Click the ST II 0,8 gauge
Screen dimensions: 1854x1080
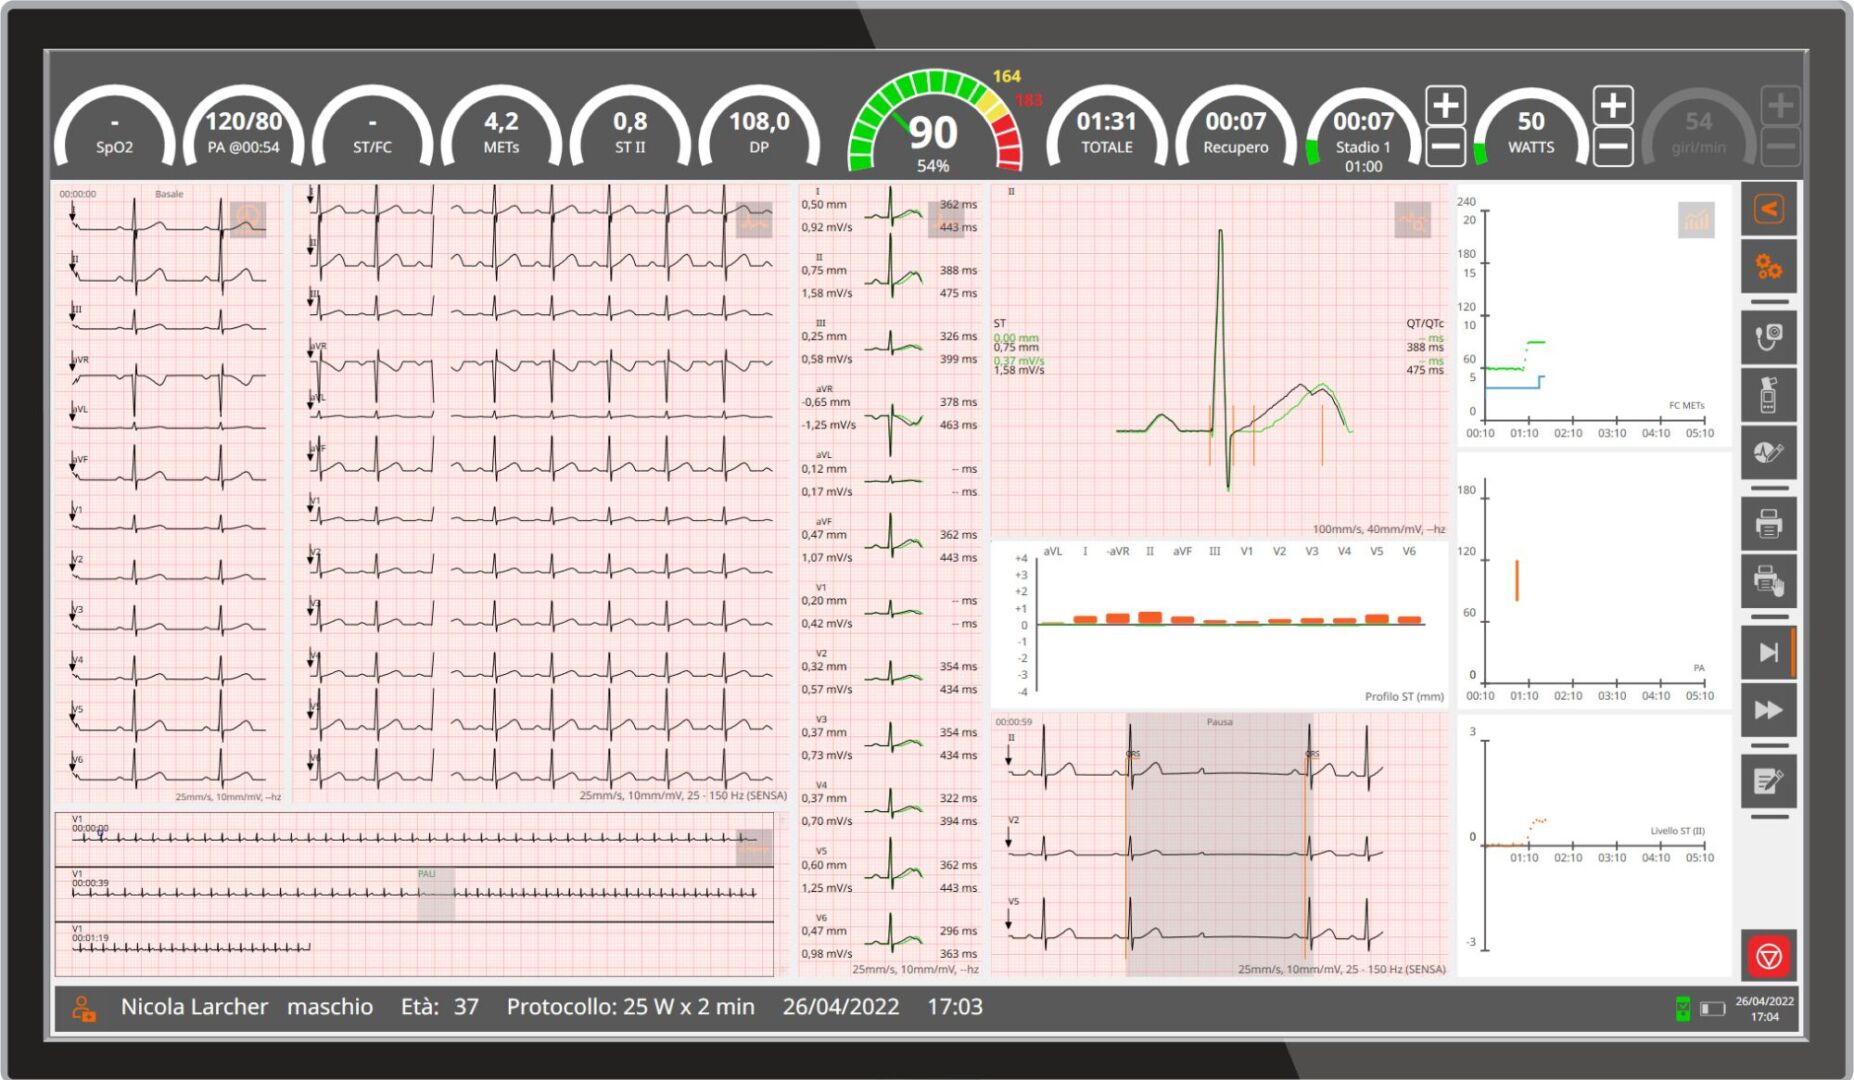click(630, 129)
